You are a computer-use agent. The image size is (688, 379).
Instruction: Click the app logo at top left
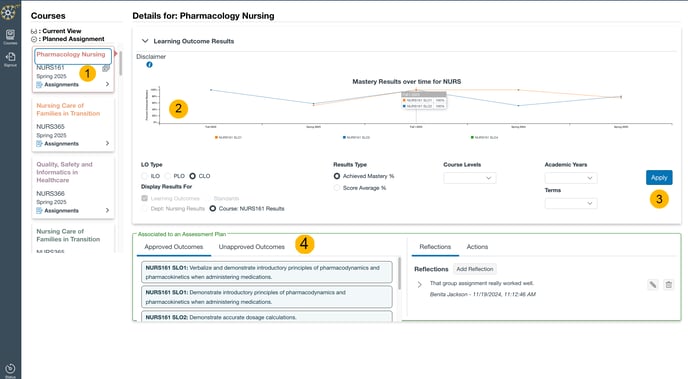click(x=8, y=12)
